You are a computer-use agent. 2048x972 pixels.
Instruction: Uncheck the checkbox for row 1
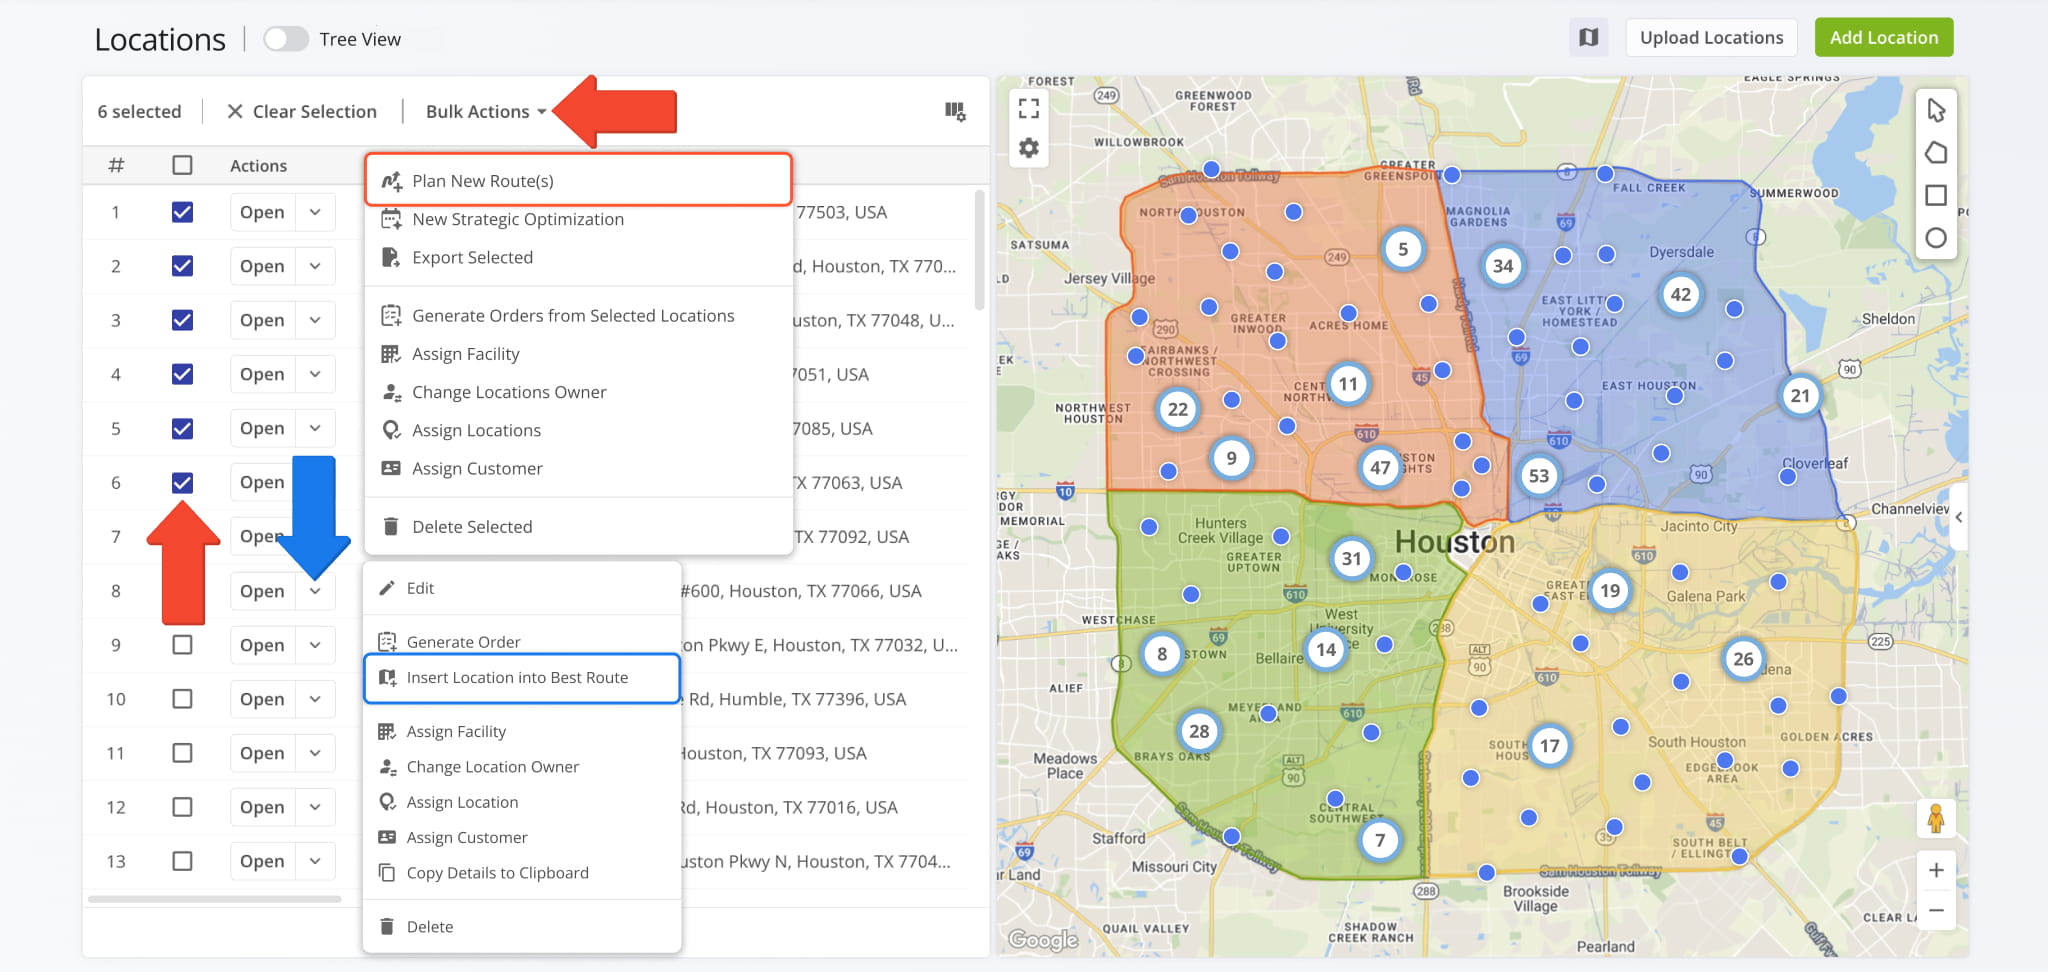click(x=182, y=212)
